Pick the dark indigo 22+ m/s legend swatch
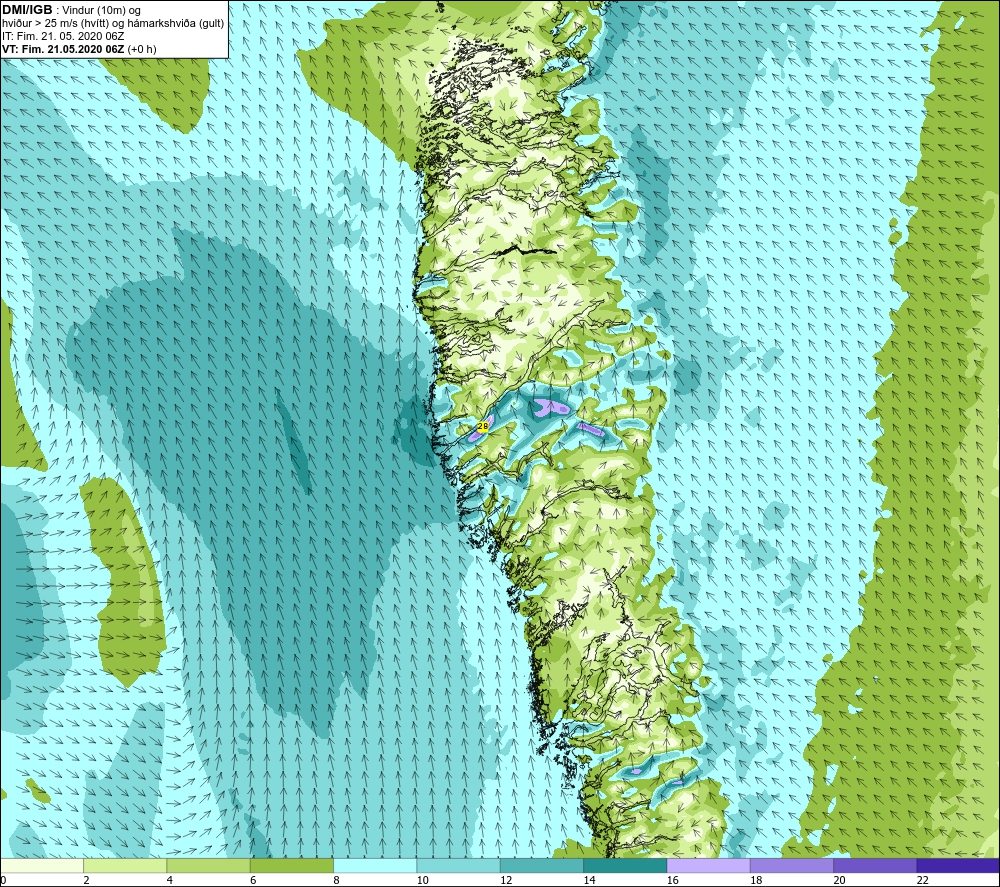 (958, 865)
